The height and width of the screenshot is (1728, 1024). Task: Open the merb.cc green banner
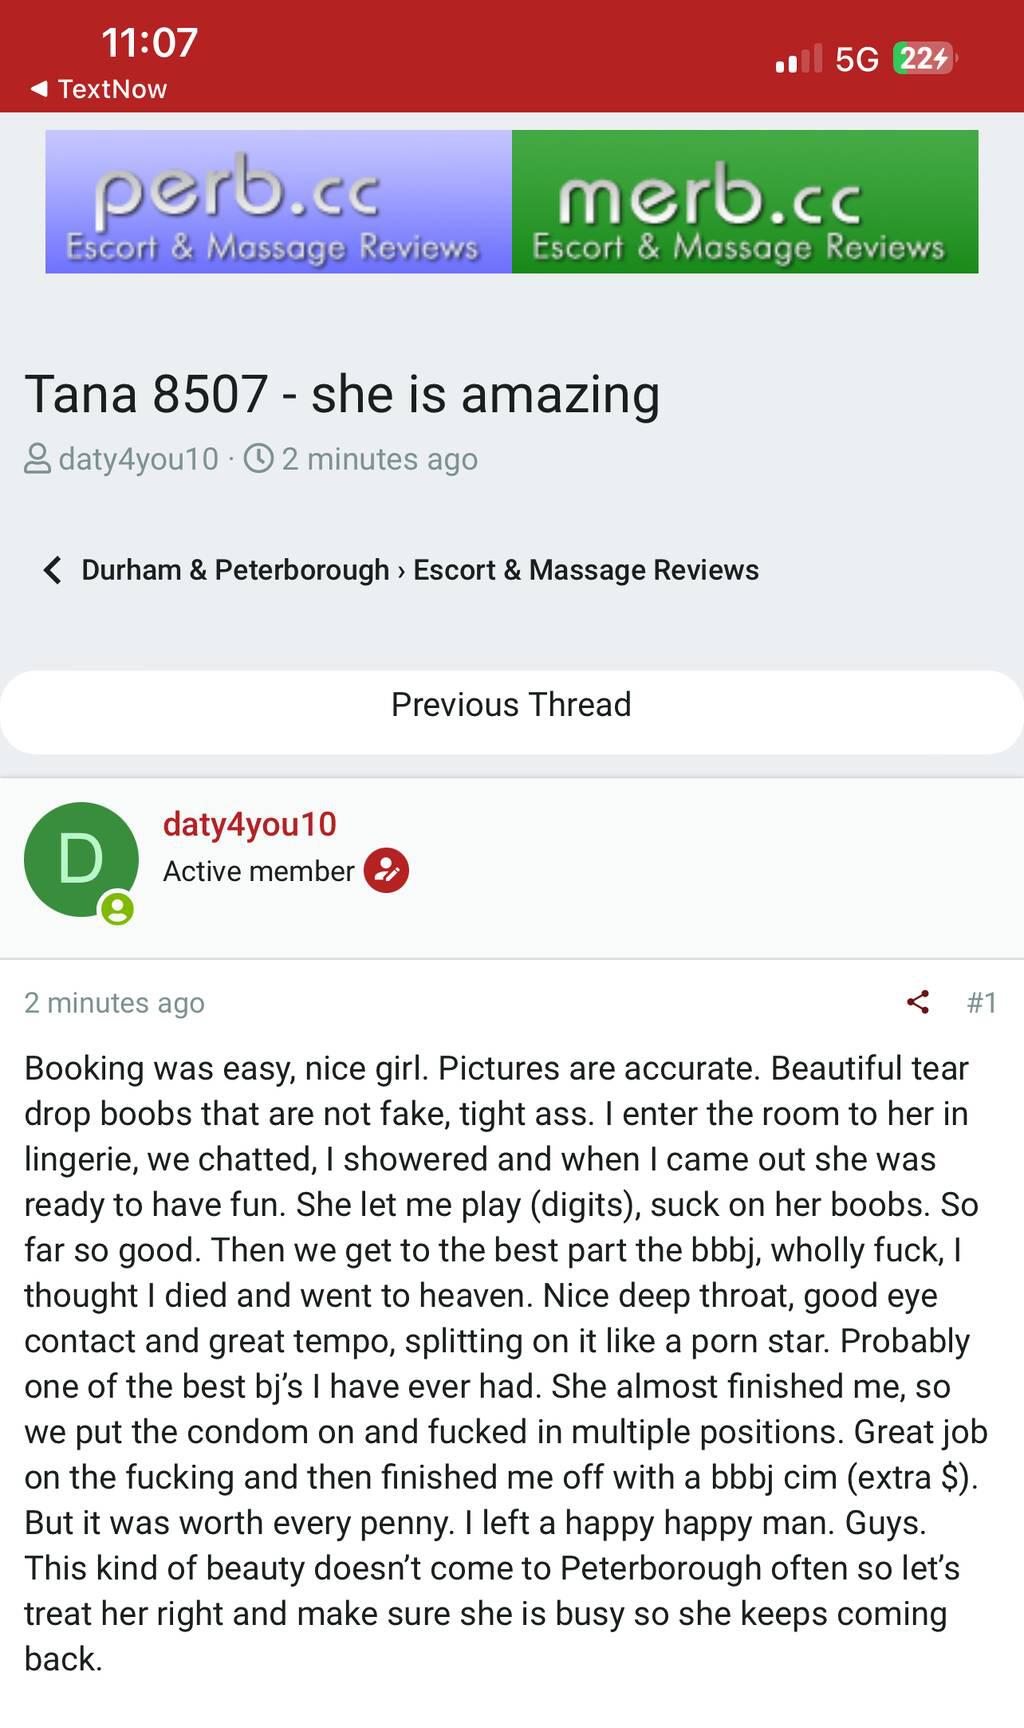745,201
